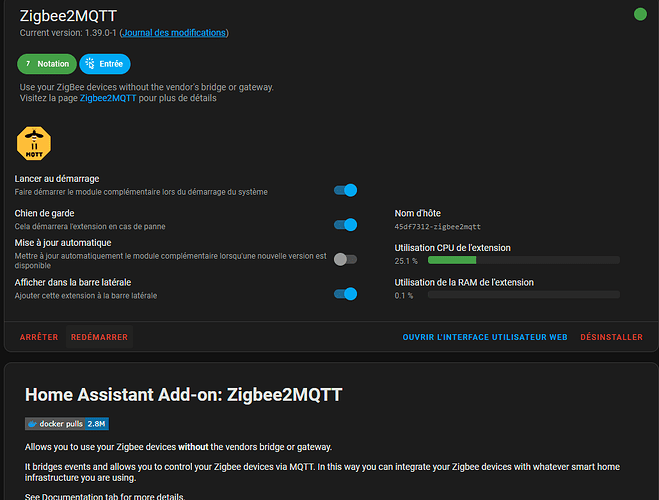Click 'See Documentation tab for more details' text

coord(105,496)
